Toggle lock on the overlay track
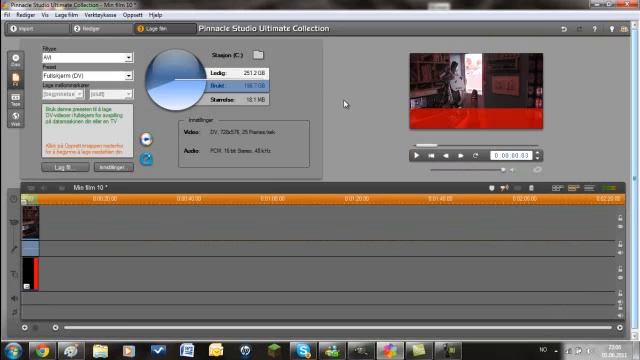The height and width of the screenshot is (360, 640). [x=620, y=269]
